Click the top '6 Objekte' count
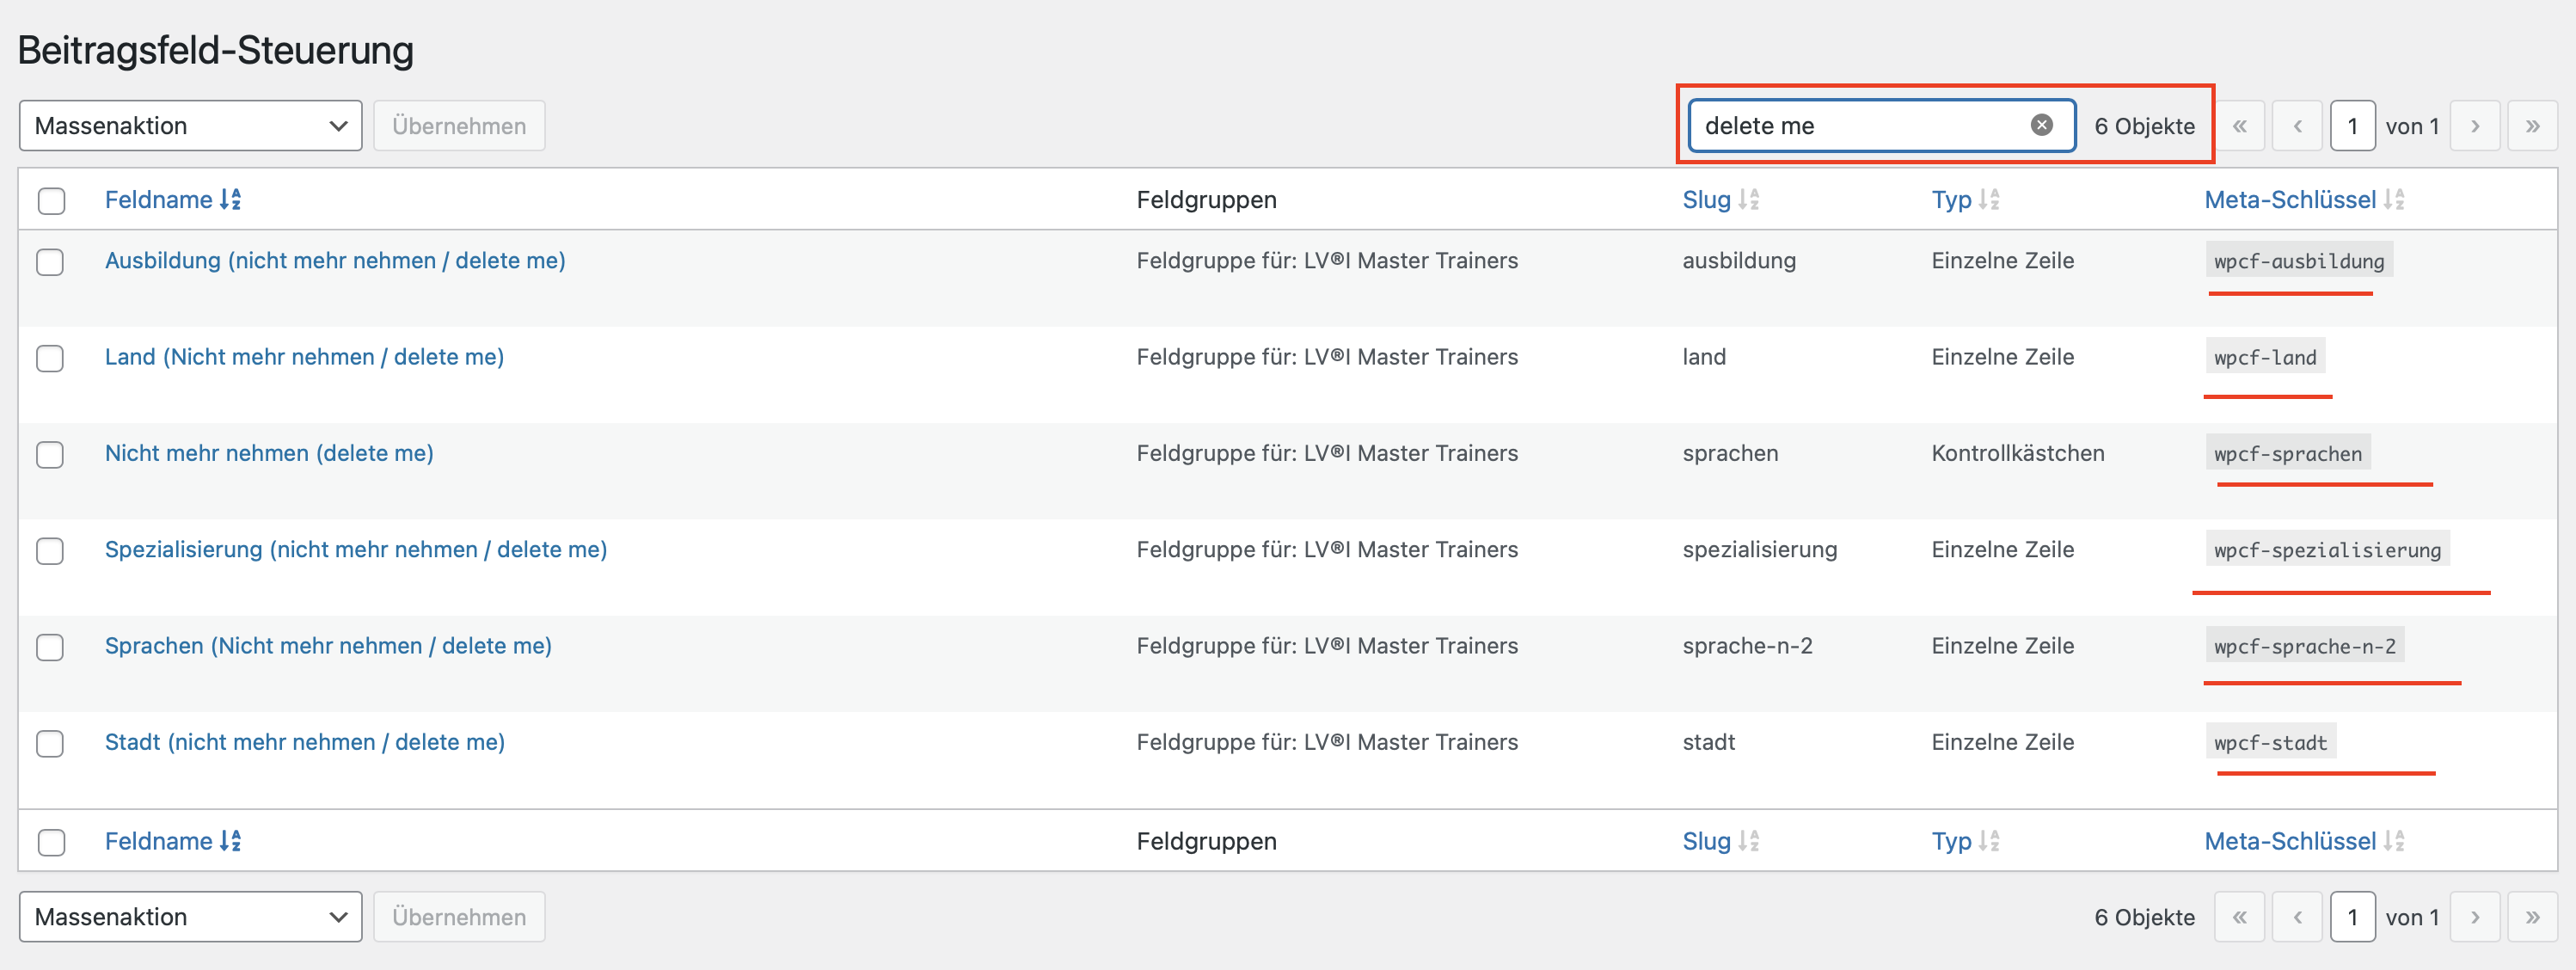Image resolution: width=2576 pixels, height=970 pixels. 2145,126
